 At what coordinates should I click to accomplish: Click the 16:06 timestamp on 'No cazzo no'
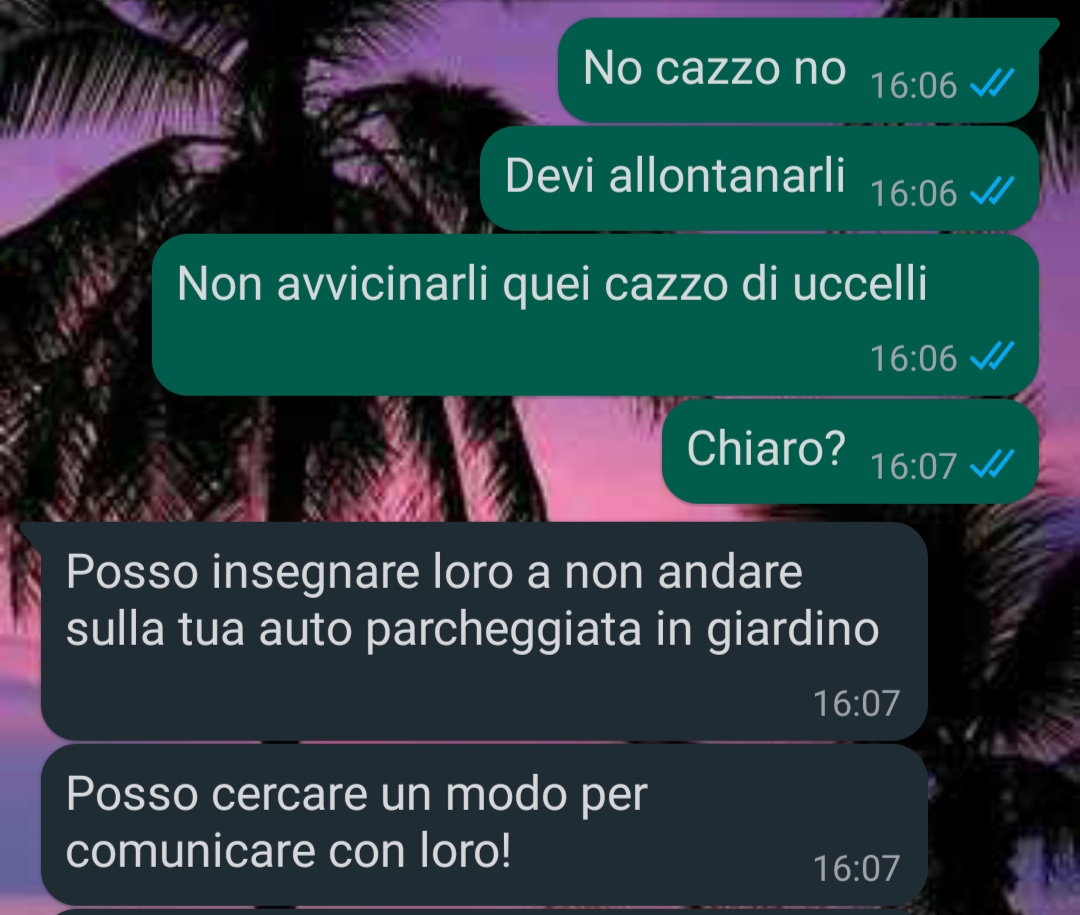[913, 86]
